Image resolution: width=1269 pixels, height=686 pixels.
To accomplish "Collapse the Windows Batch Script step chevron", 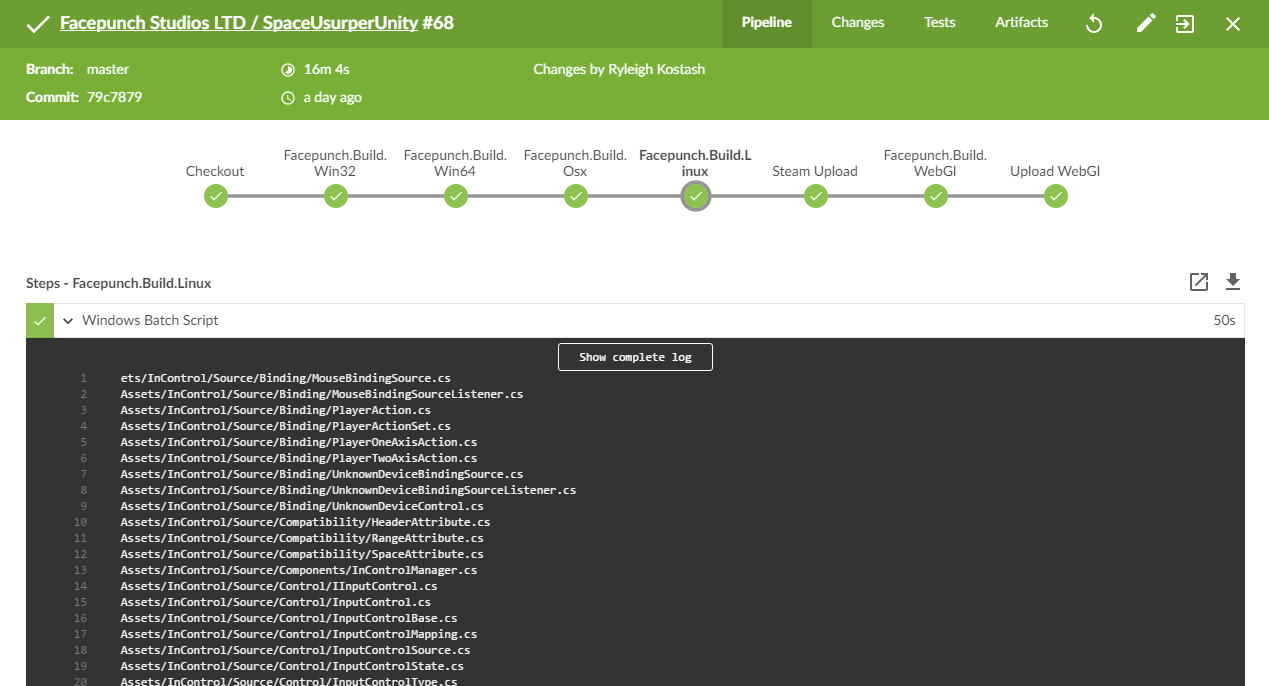I will tap(68, 321).
